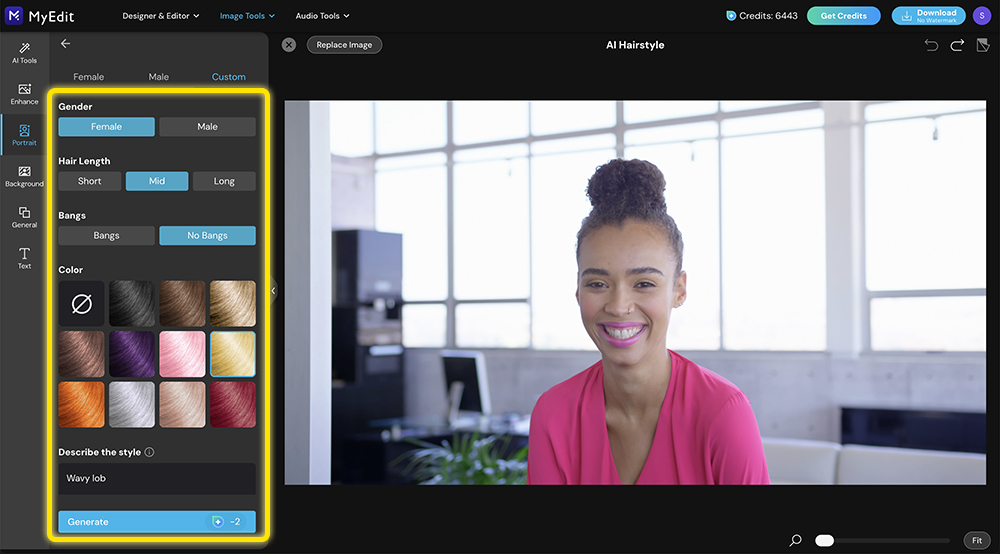Click the Download button
Screen dimensions: 1000x554
tap(928, 16)
